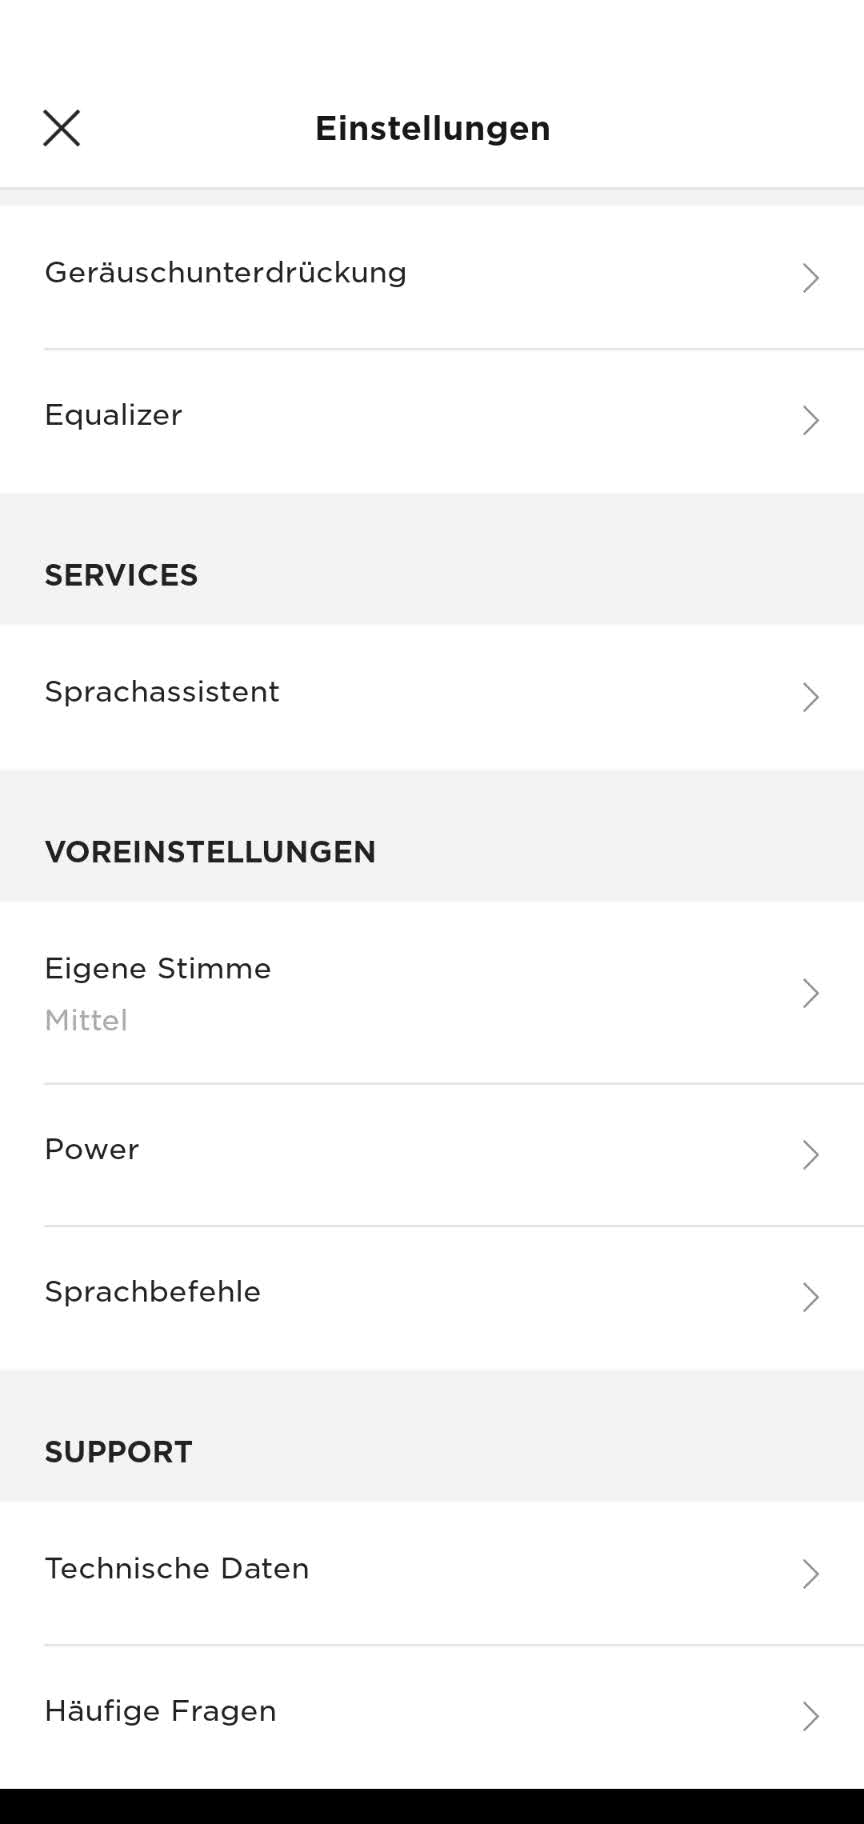Screen dimensions: 864x1824
Task: Select the Sprachassistent entry
Action: coord(162,692)
